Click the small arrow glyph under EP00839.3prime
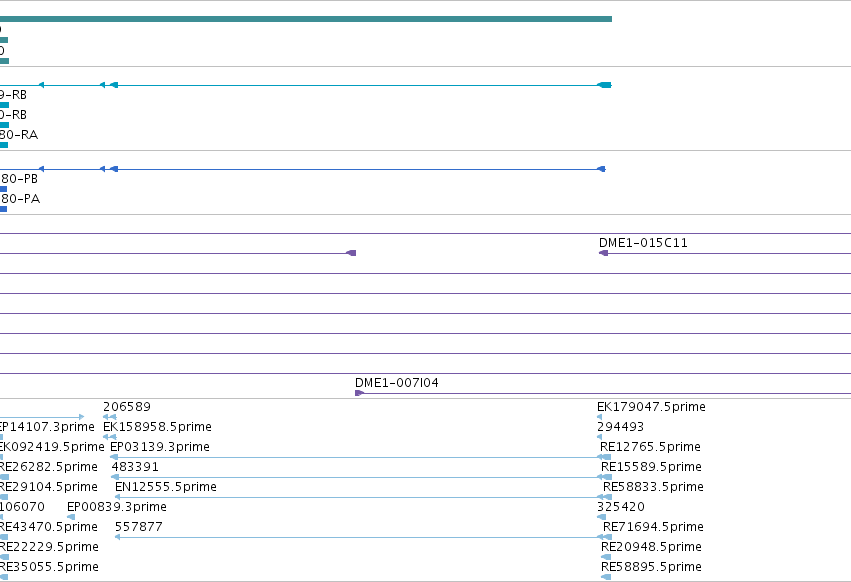The width and height of the screenshot is (851, 582). [x=71, y=517]
